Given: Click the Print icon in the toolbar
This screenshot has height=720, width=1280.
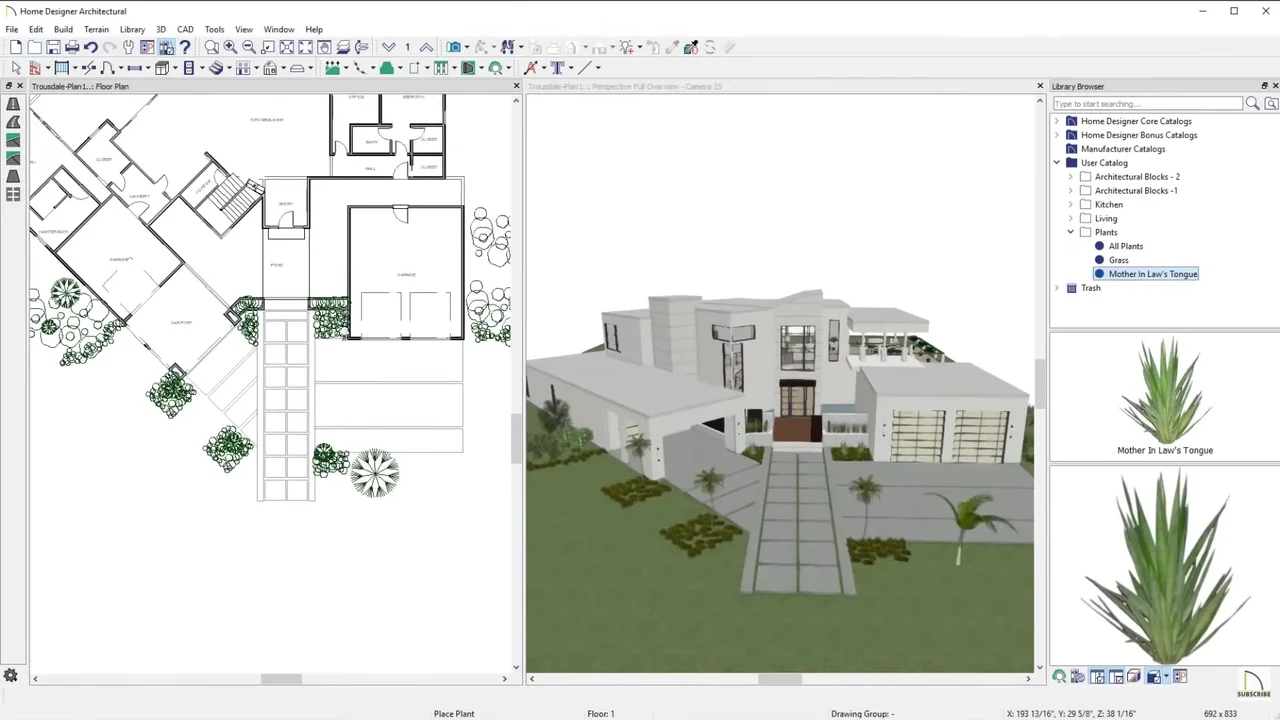Looking at the screenshot, I should pos(72,47).
